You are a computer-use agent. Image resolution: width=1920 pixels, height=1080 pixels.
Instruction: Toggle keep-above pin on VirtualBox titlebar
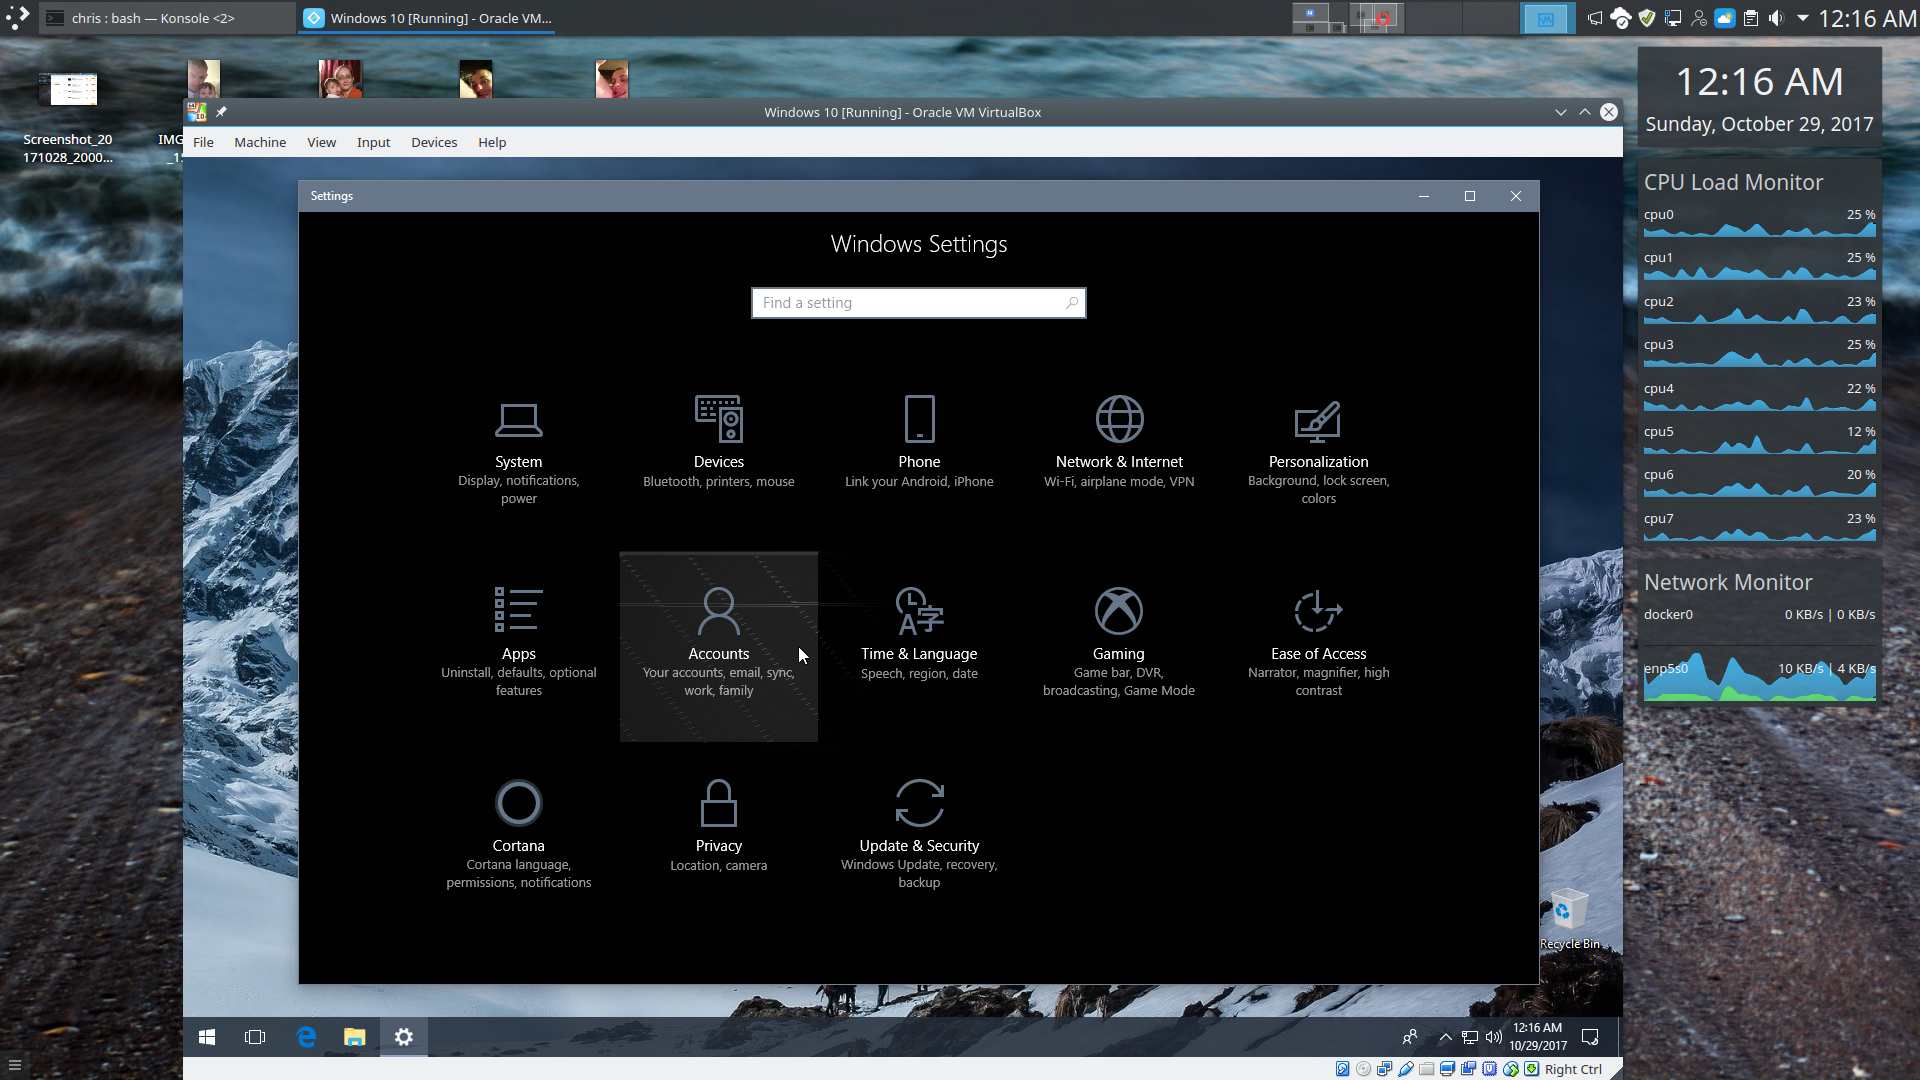[x=221, y=112]
